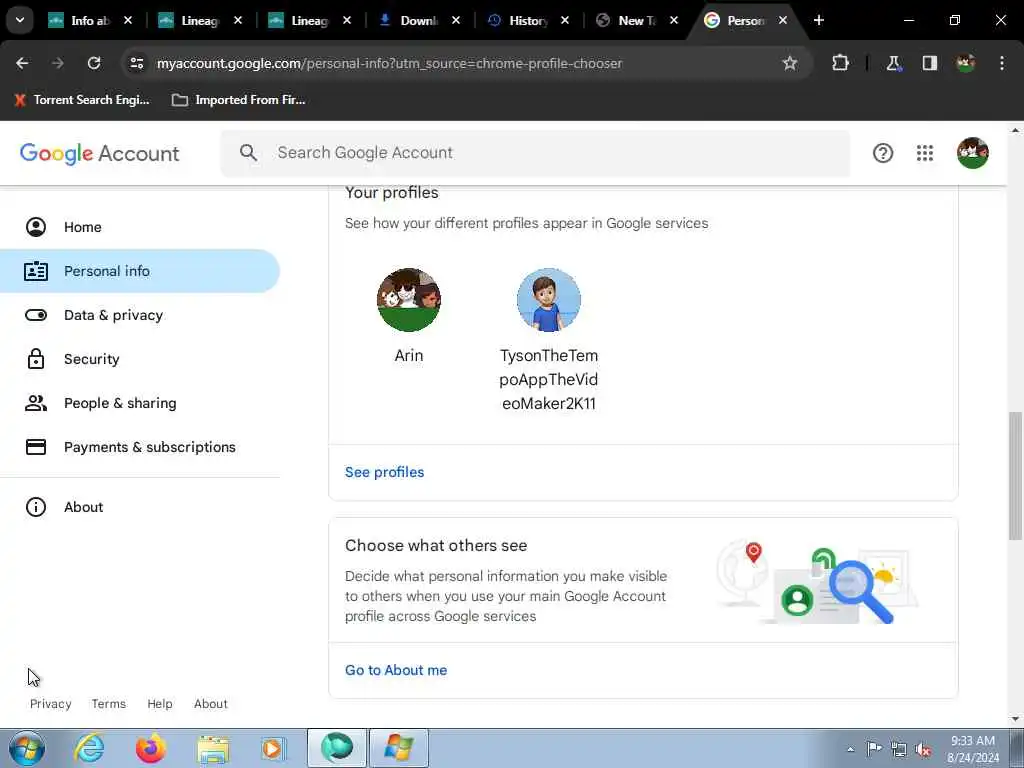Focus the Search Google Account field
1024x768 pixels.
click(x=536, y=153)
